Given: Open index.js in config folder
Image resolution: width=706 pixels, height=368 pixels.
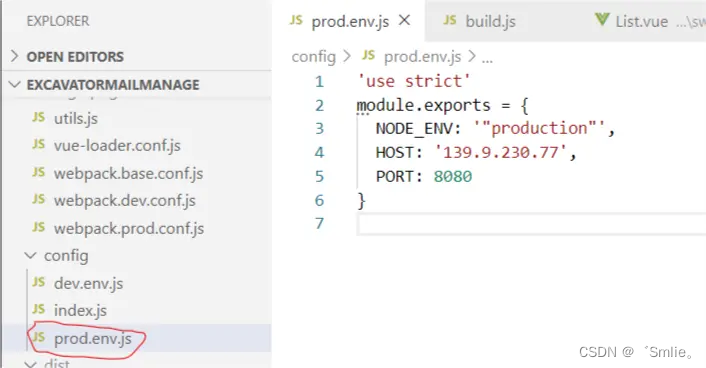Looking at the screenshot, I should click(80, 310).
